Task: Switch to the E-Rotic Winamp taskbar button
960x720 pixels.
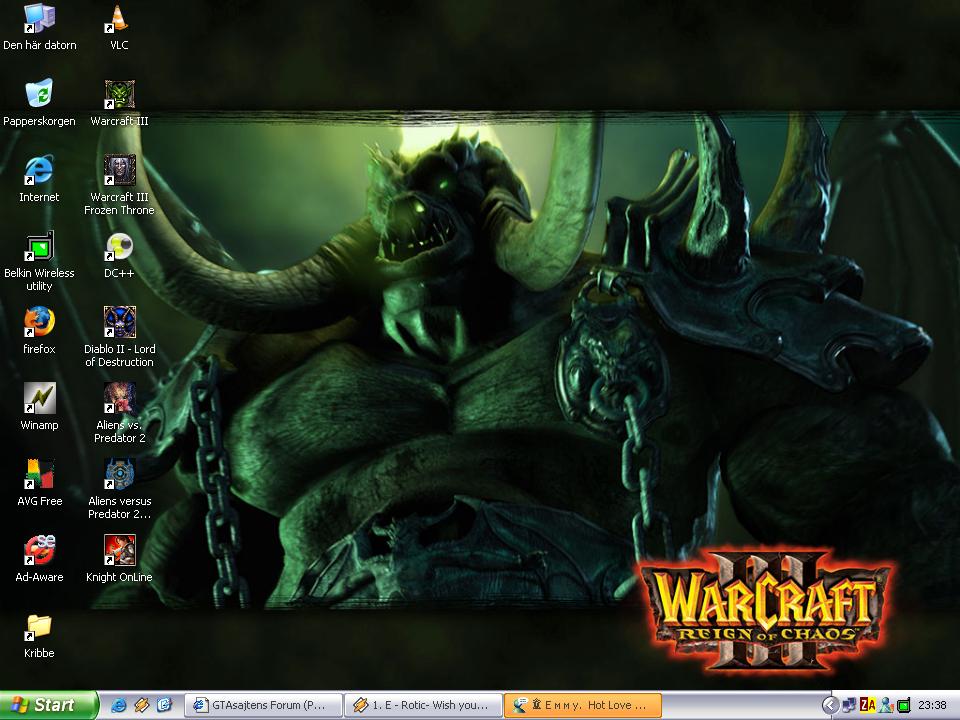Action: (422, 705)
